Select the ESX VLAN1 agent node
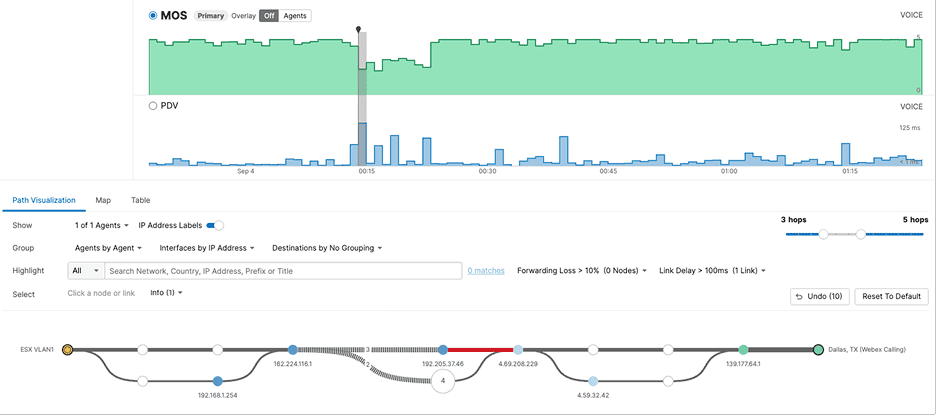Viewport: 937px width, 416px height. 68,350
